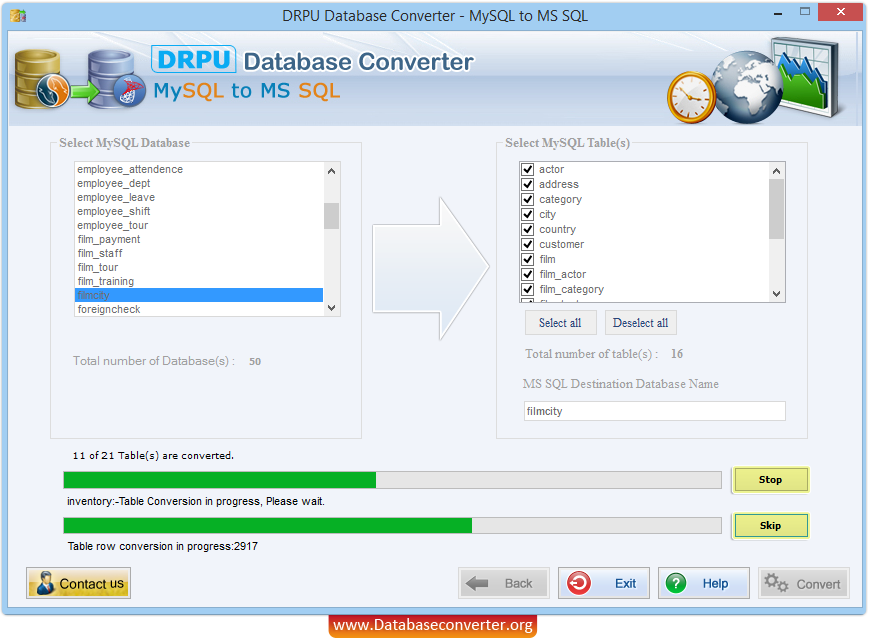Screen dimensions: 870x638
Task: Click the clock icon in banner
Action: (x=691, y=97)
